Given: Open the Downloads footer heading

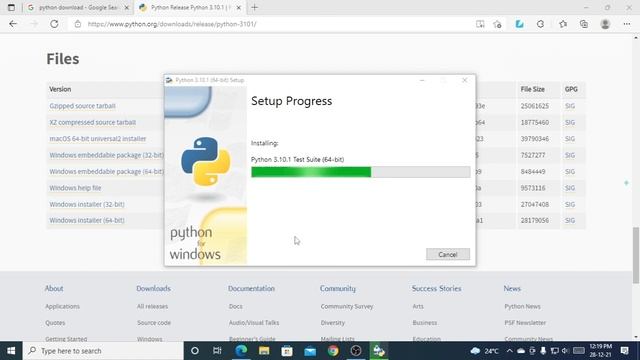Looking at the screenshot, I should tap(153, 288).
